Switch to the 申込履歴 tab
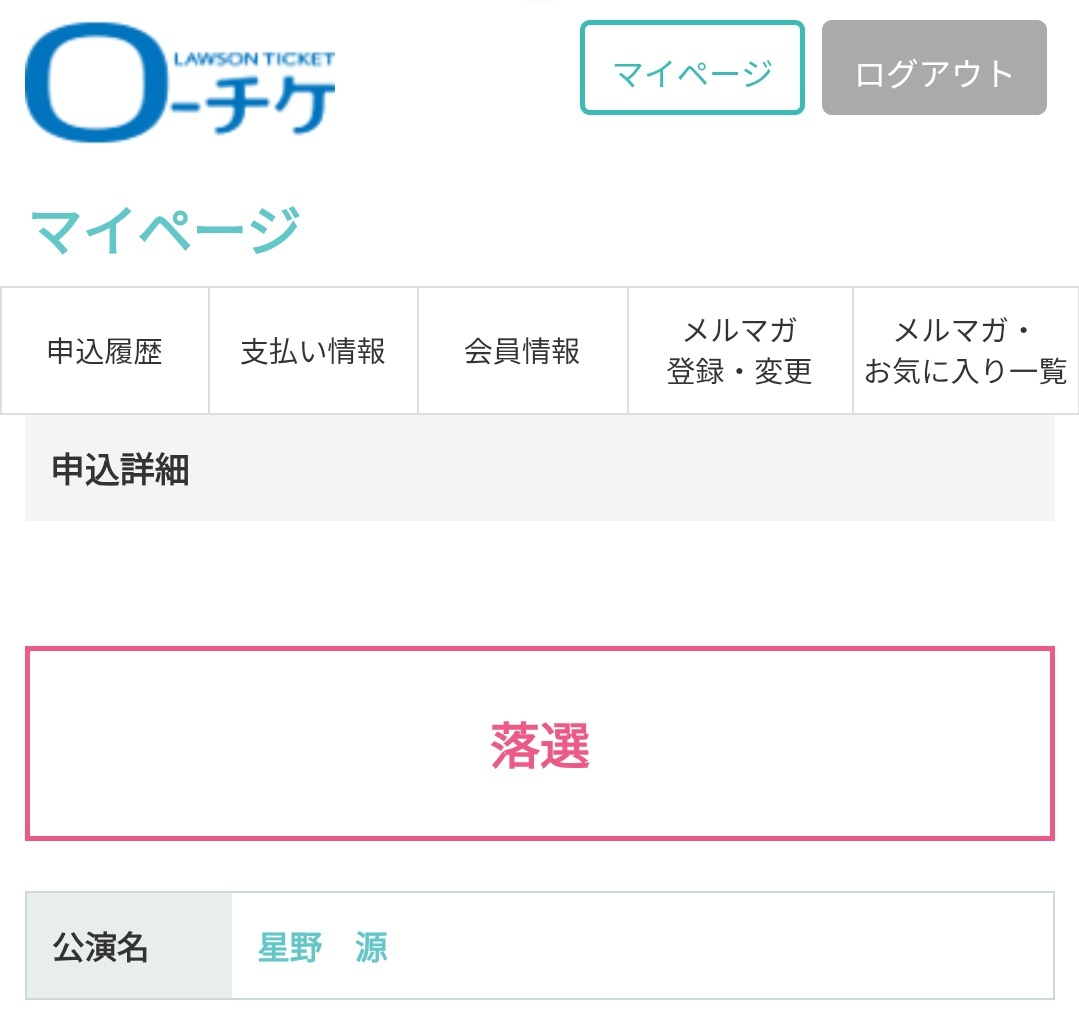The width and height of the screenshot is (1079, 1023). point(105,351)
